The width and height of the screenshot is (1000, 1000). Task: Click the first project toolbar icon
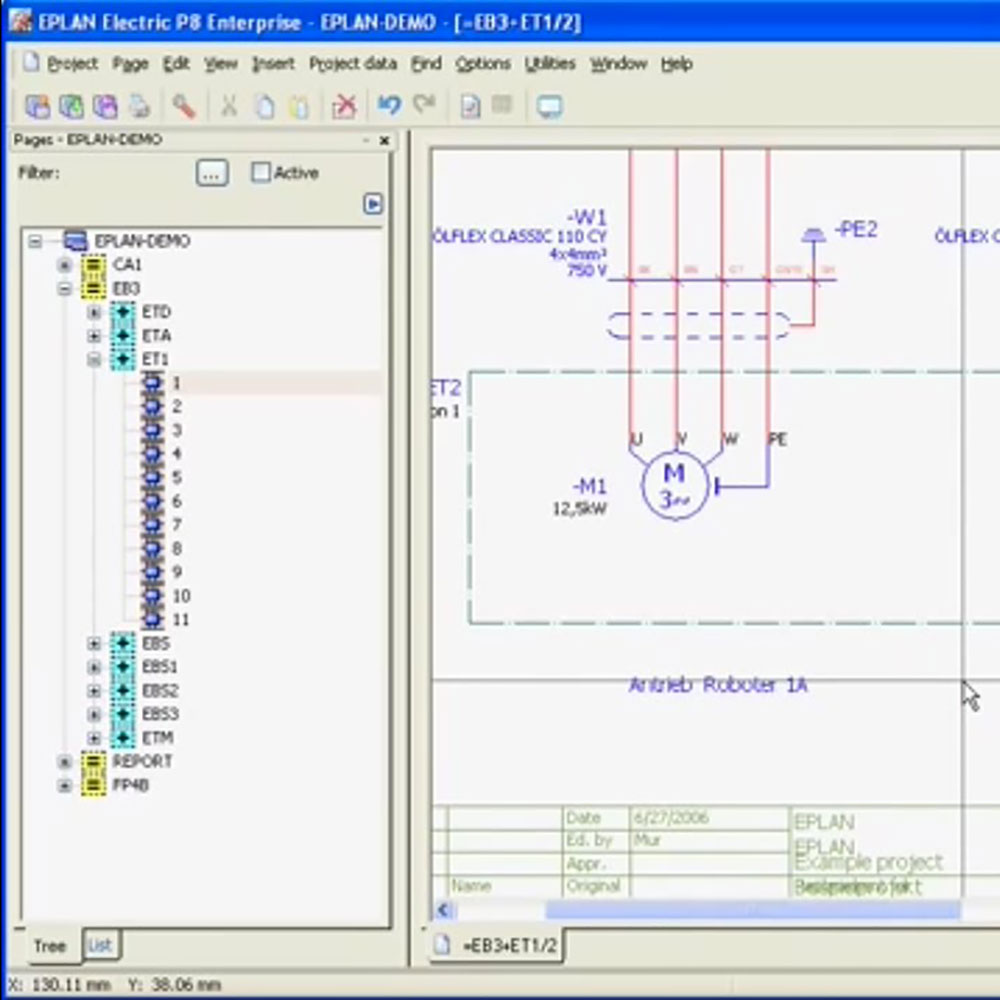coord(37,107)
